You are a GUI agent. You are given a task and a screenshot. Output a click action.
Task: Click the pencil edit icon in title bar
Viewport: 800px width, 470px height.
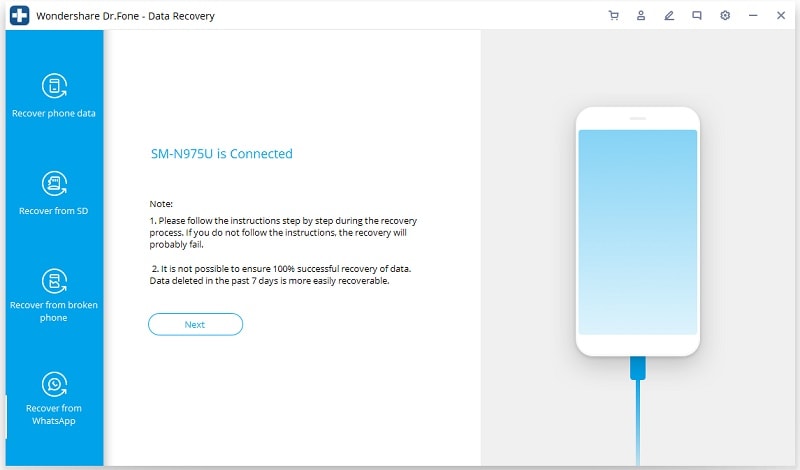click(669, 15)
